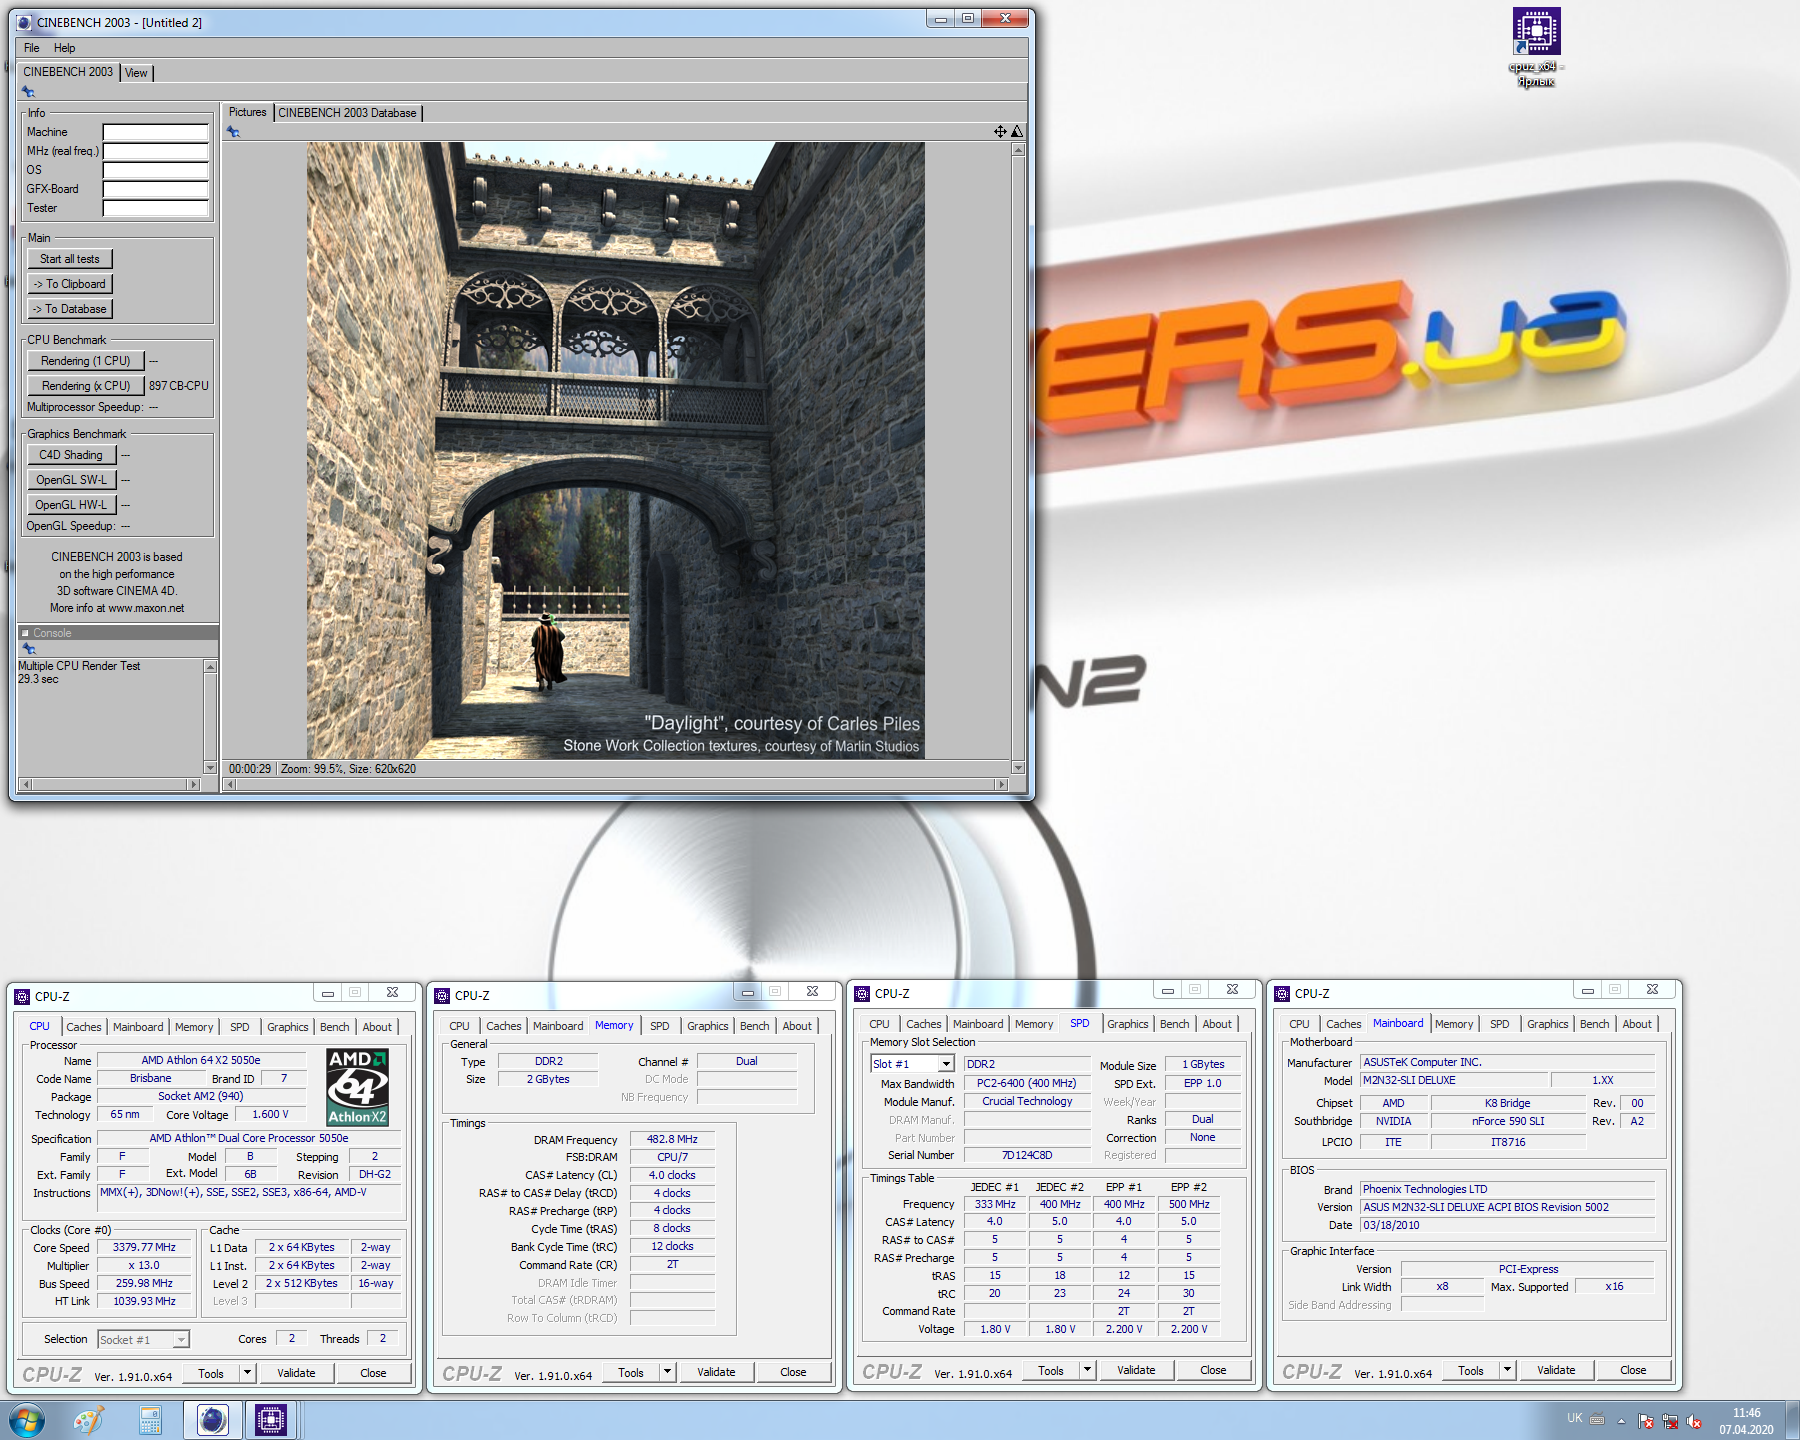Click the pin icon in the Console panel
The image size is (1800, 1440).
pos(28,648)
